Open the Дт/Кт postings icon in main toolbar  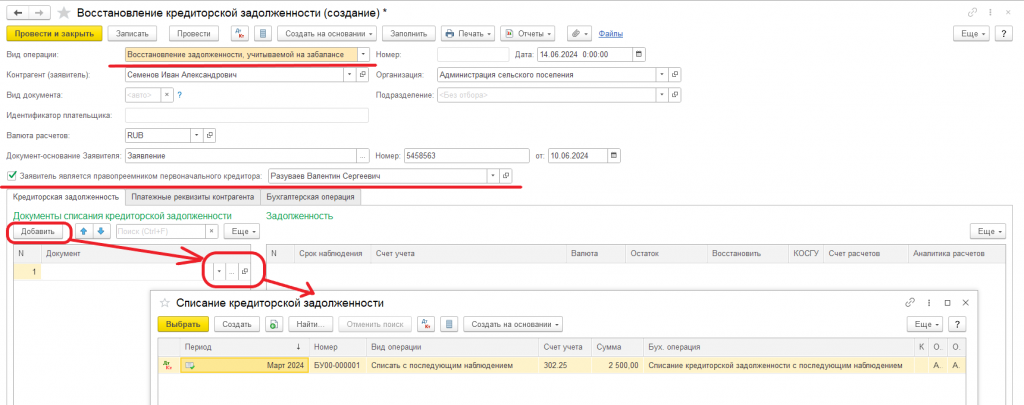tap(240, 33)
